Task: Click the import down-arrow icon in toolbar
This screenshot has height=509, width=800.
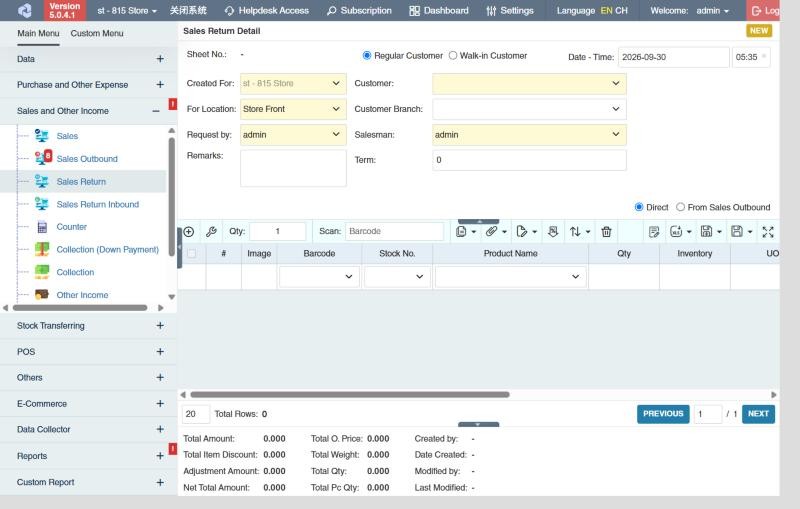Action: point(553,232)
